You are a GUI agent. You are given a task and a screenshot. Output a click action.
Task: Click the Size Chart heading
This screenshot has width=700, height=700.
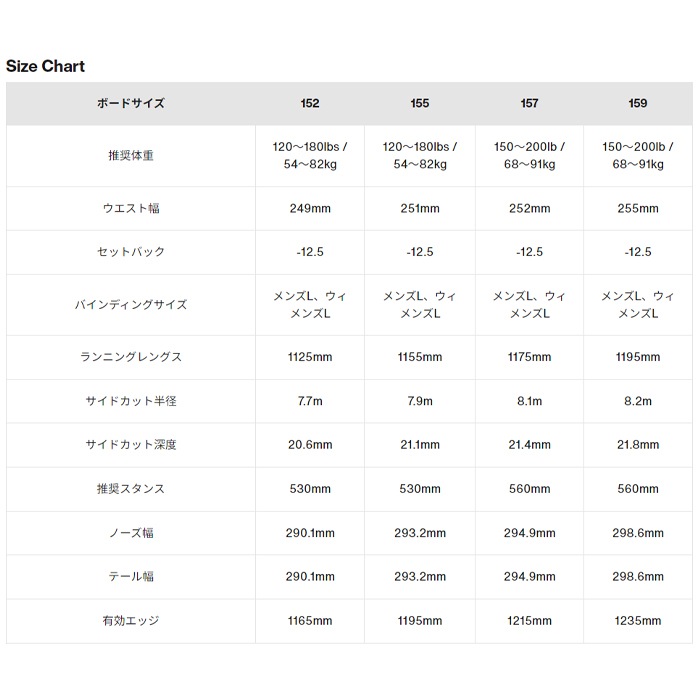[x=46, y=66]
